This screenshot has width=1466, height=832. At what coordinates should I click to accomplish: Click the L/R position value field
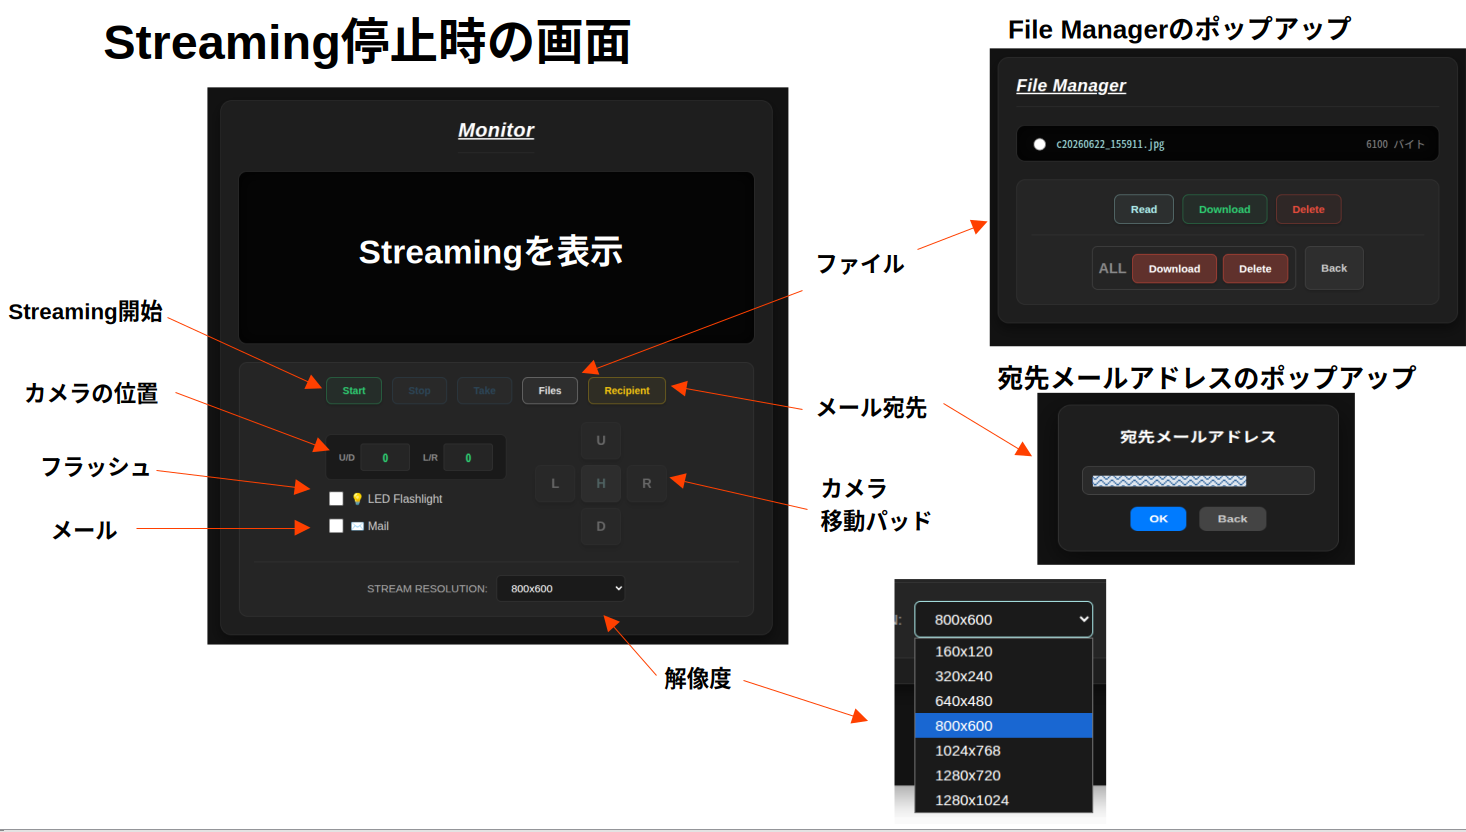point(468,457)
